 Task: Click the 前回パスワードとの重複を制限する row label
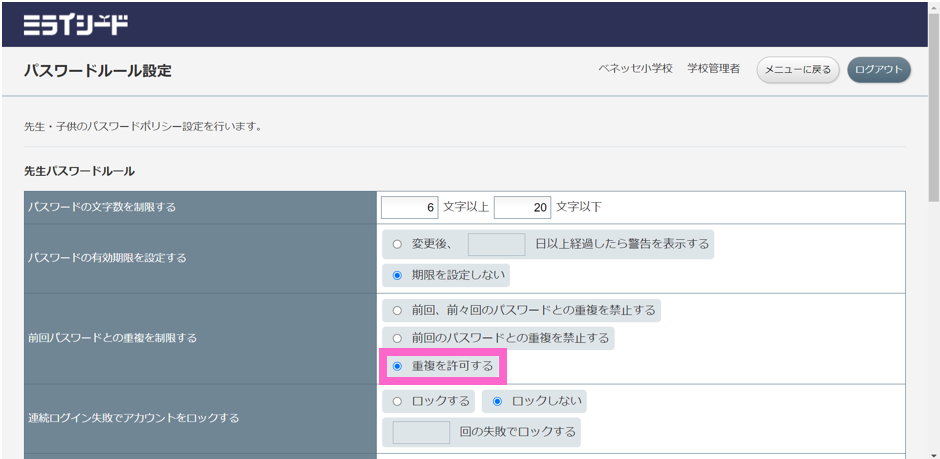pyautogui.click(x=112, y=338)
